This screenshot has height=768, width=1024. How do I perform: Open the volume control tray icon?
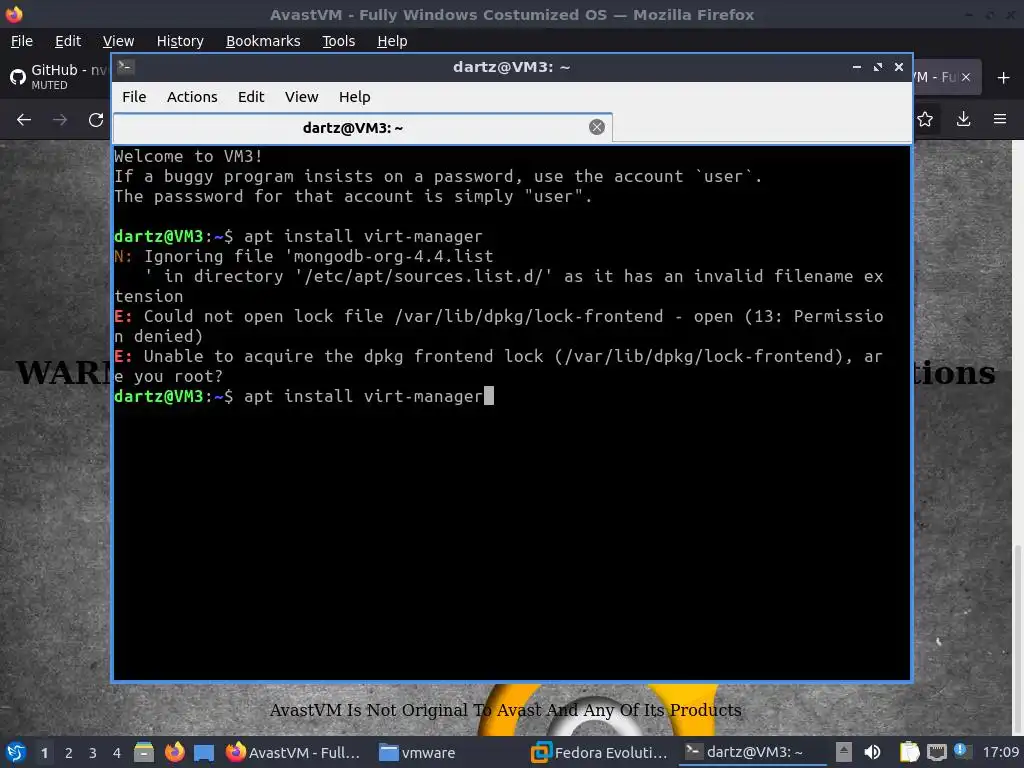coord(872,752)
